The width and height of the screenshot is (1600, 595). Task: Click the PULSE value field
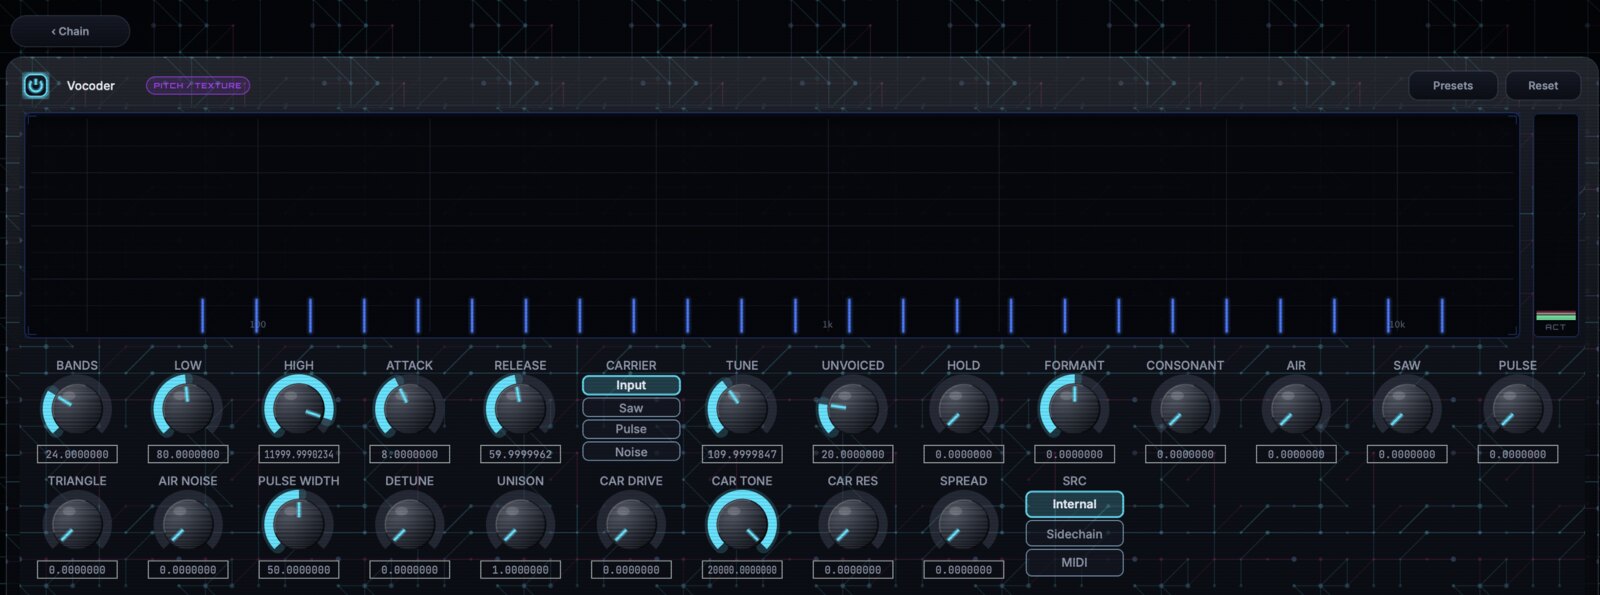[1518, 454]
